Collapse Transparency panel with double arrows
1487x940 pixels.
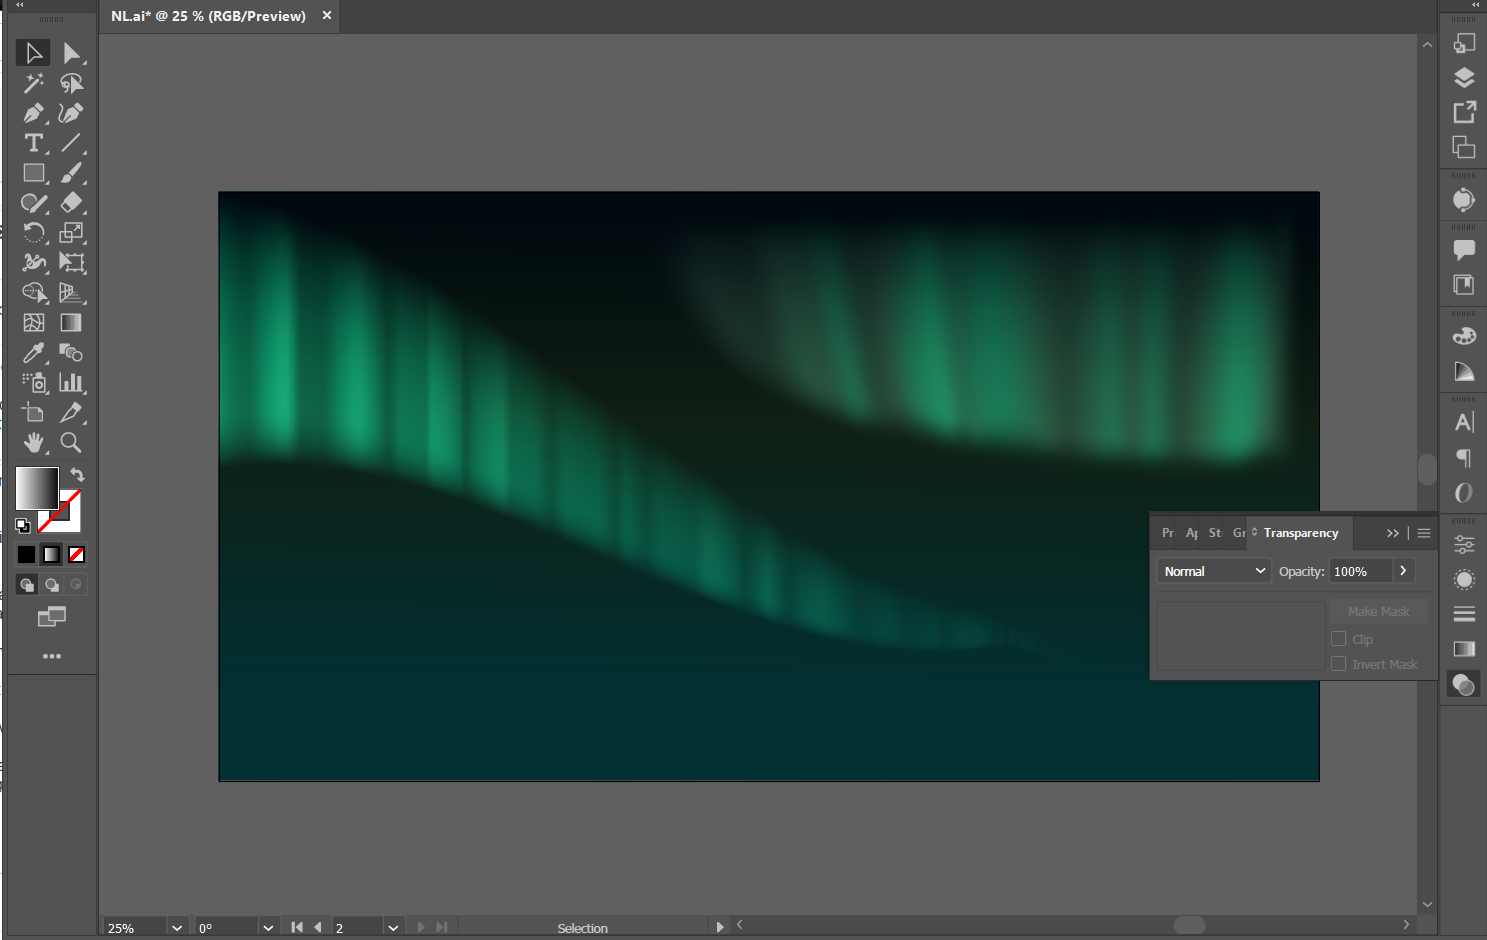coord(1393,533)
